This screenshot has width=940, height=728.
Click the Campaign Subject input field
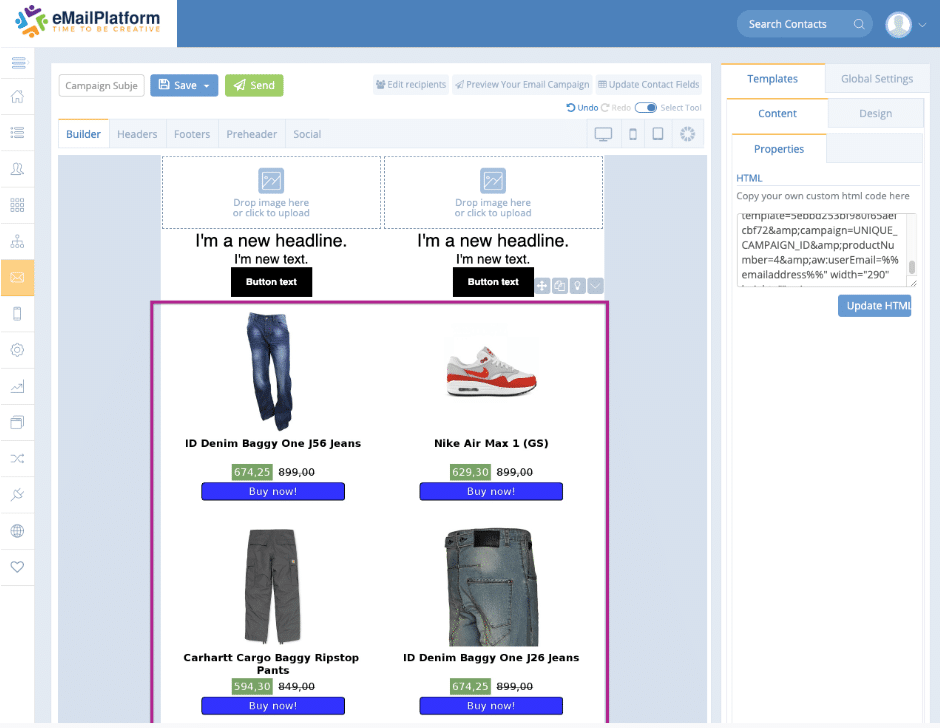(x=101, y=85)
